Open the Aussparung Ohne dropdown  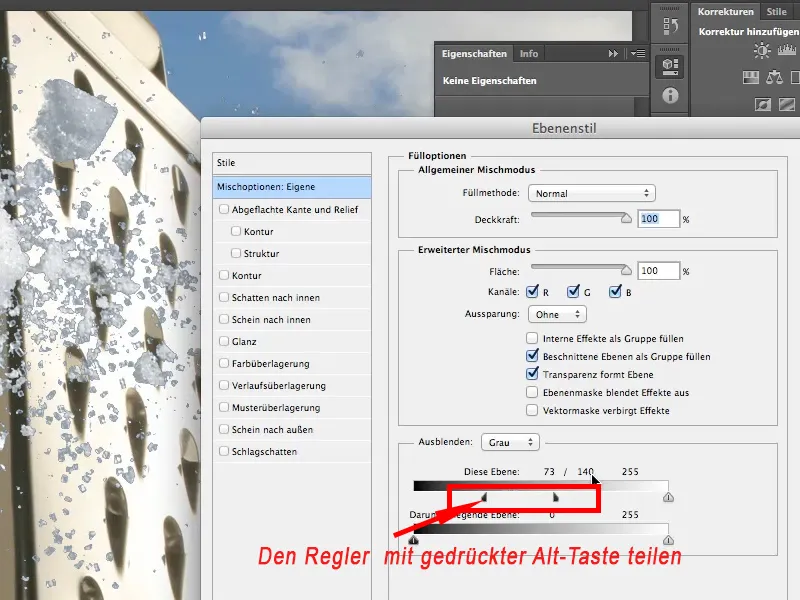click(557, 314)
